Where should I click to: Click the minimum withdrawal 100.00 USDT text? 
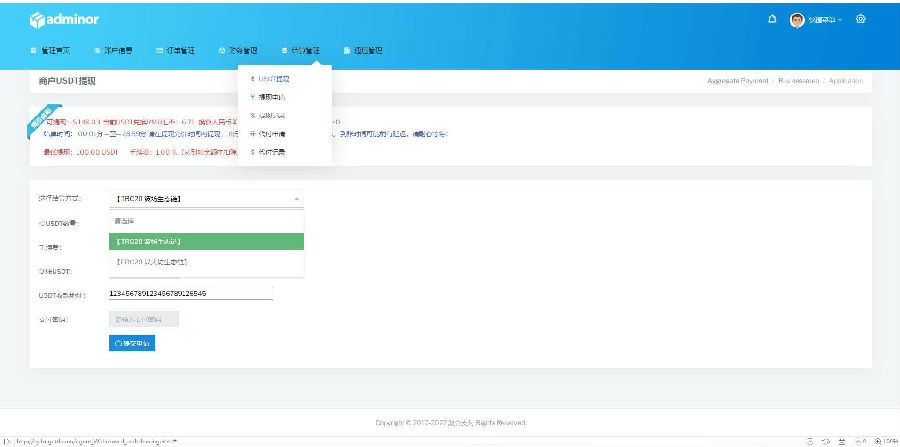tap(80, 152)
